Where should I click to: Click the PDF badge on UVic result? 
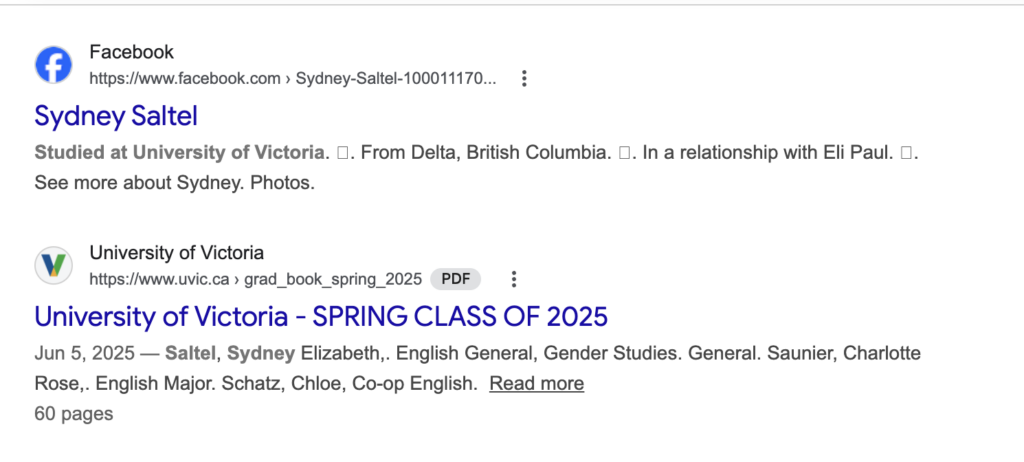pos(456,279)
